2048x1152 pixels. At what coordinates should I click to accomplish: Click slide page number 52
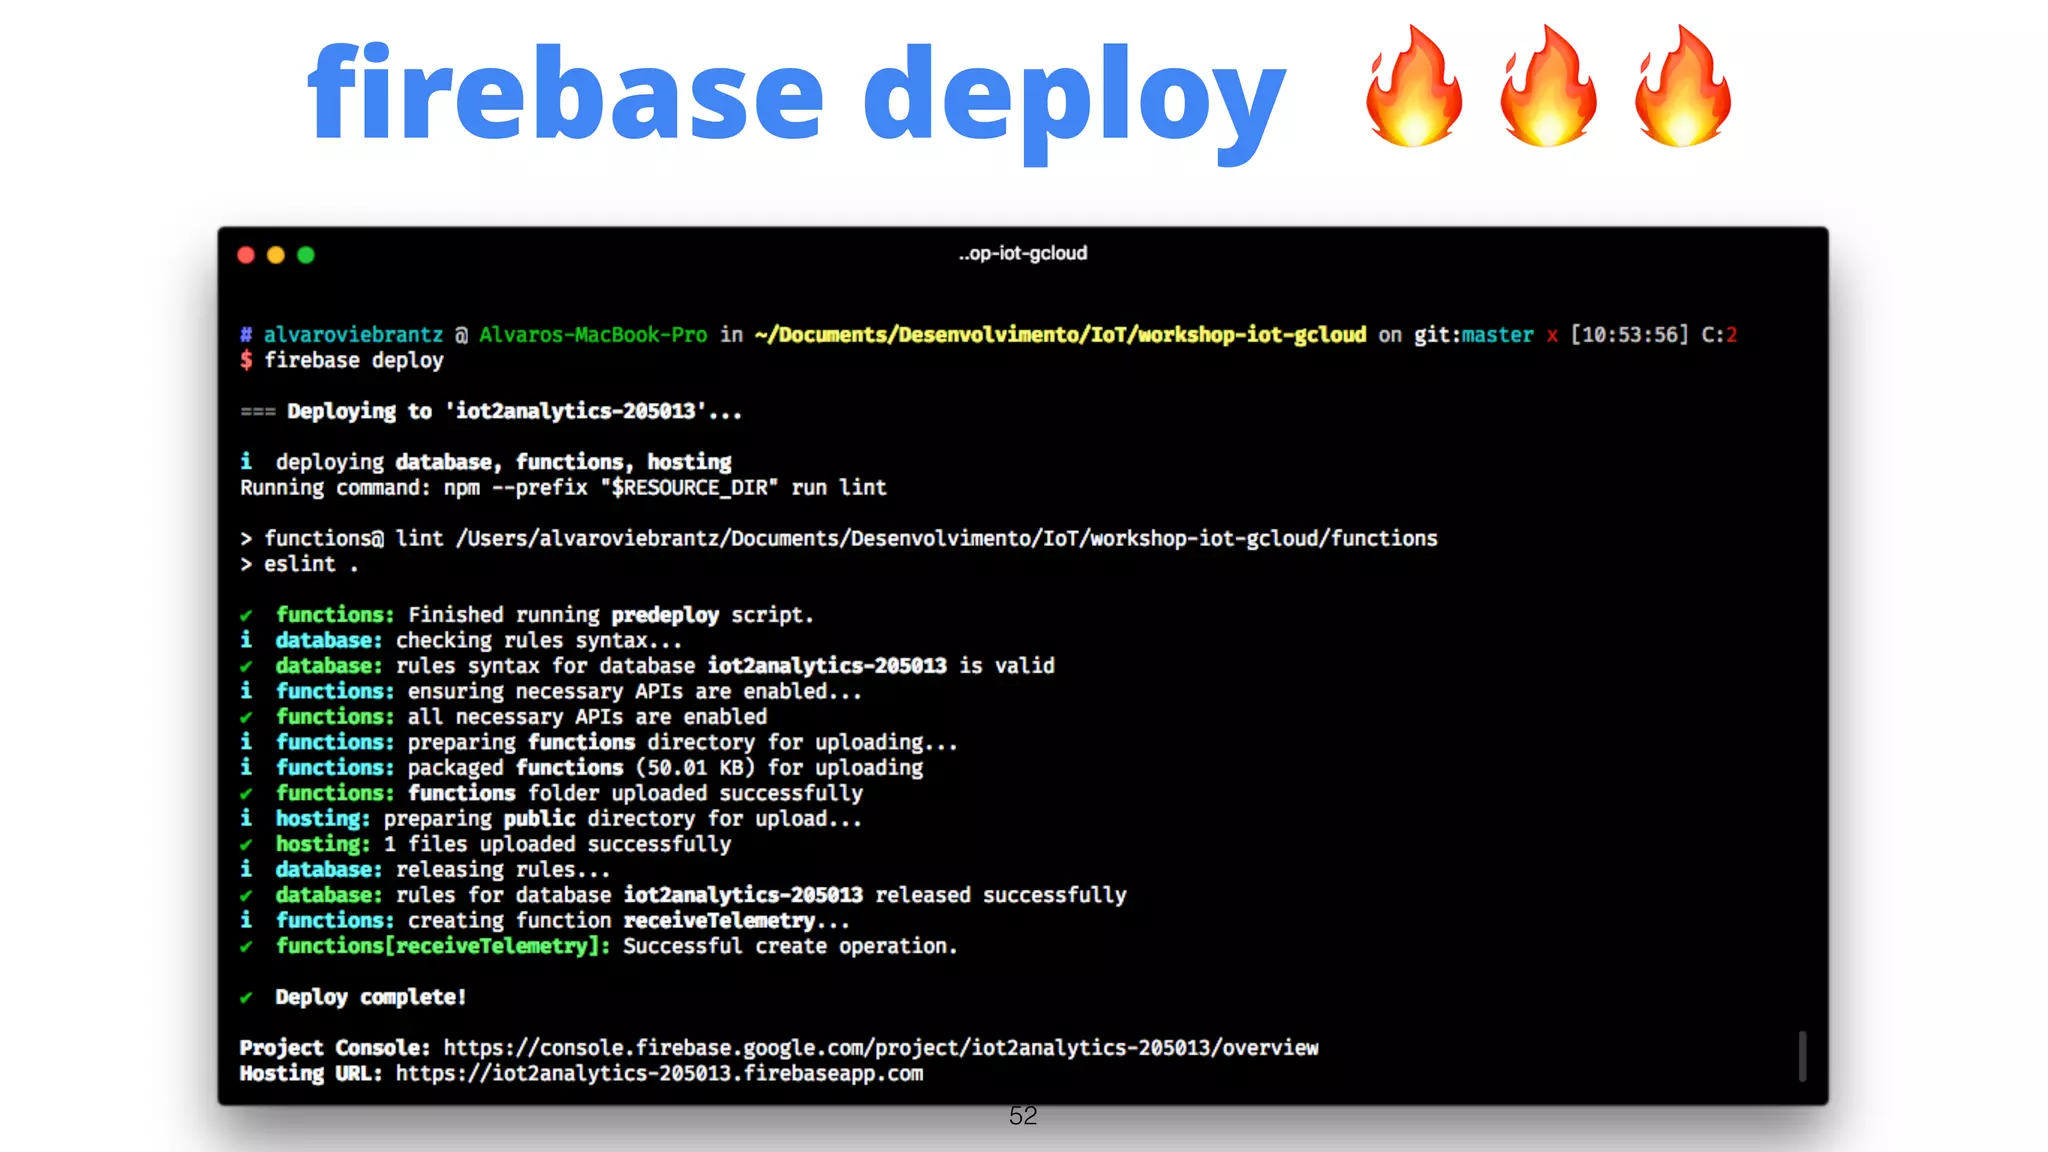click(x=1023, y=1116)
